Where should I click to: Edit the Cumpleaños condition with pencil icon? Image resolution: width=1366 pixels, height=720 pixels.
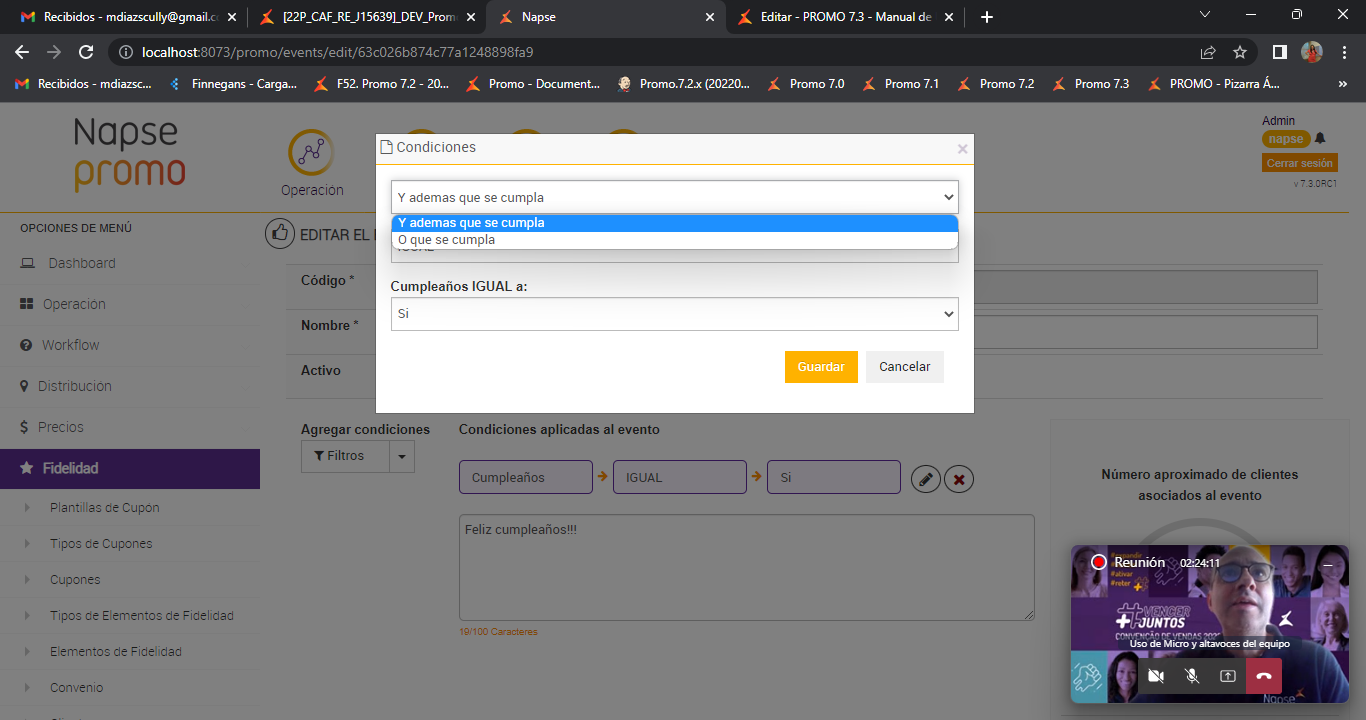click(x=926, y=479)
